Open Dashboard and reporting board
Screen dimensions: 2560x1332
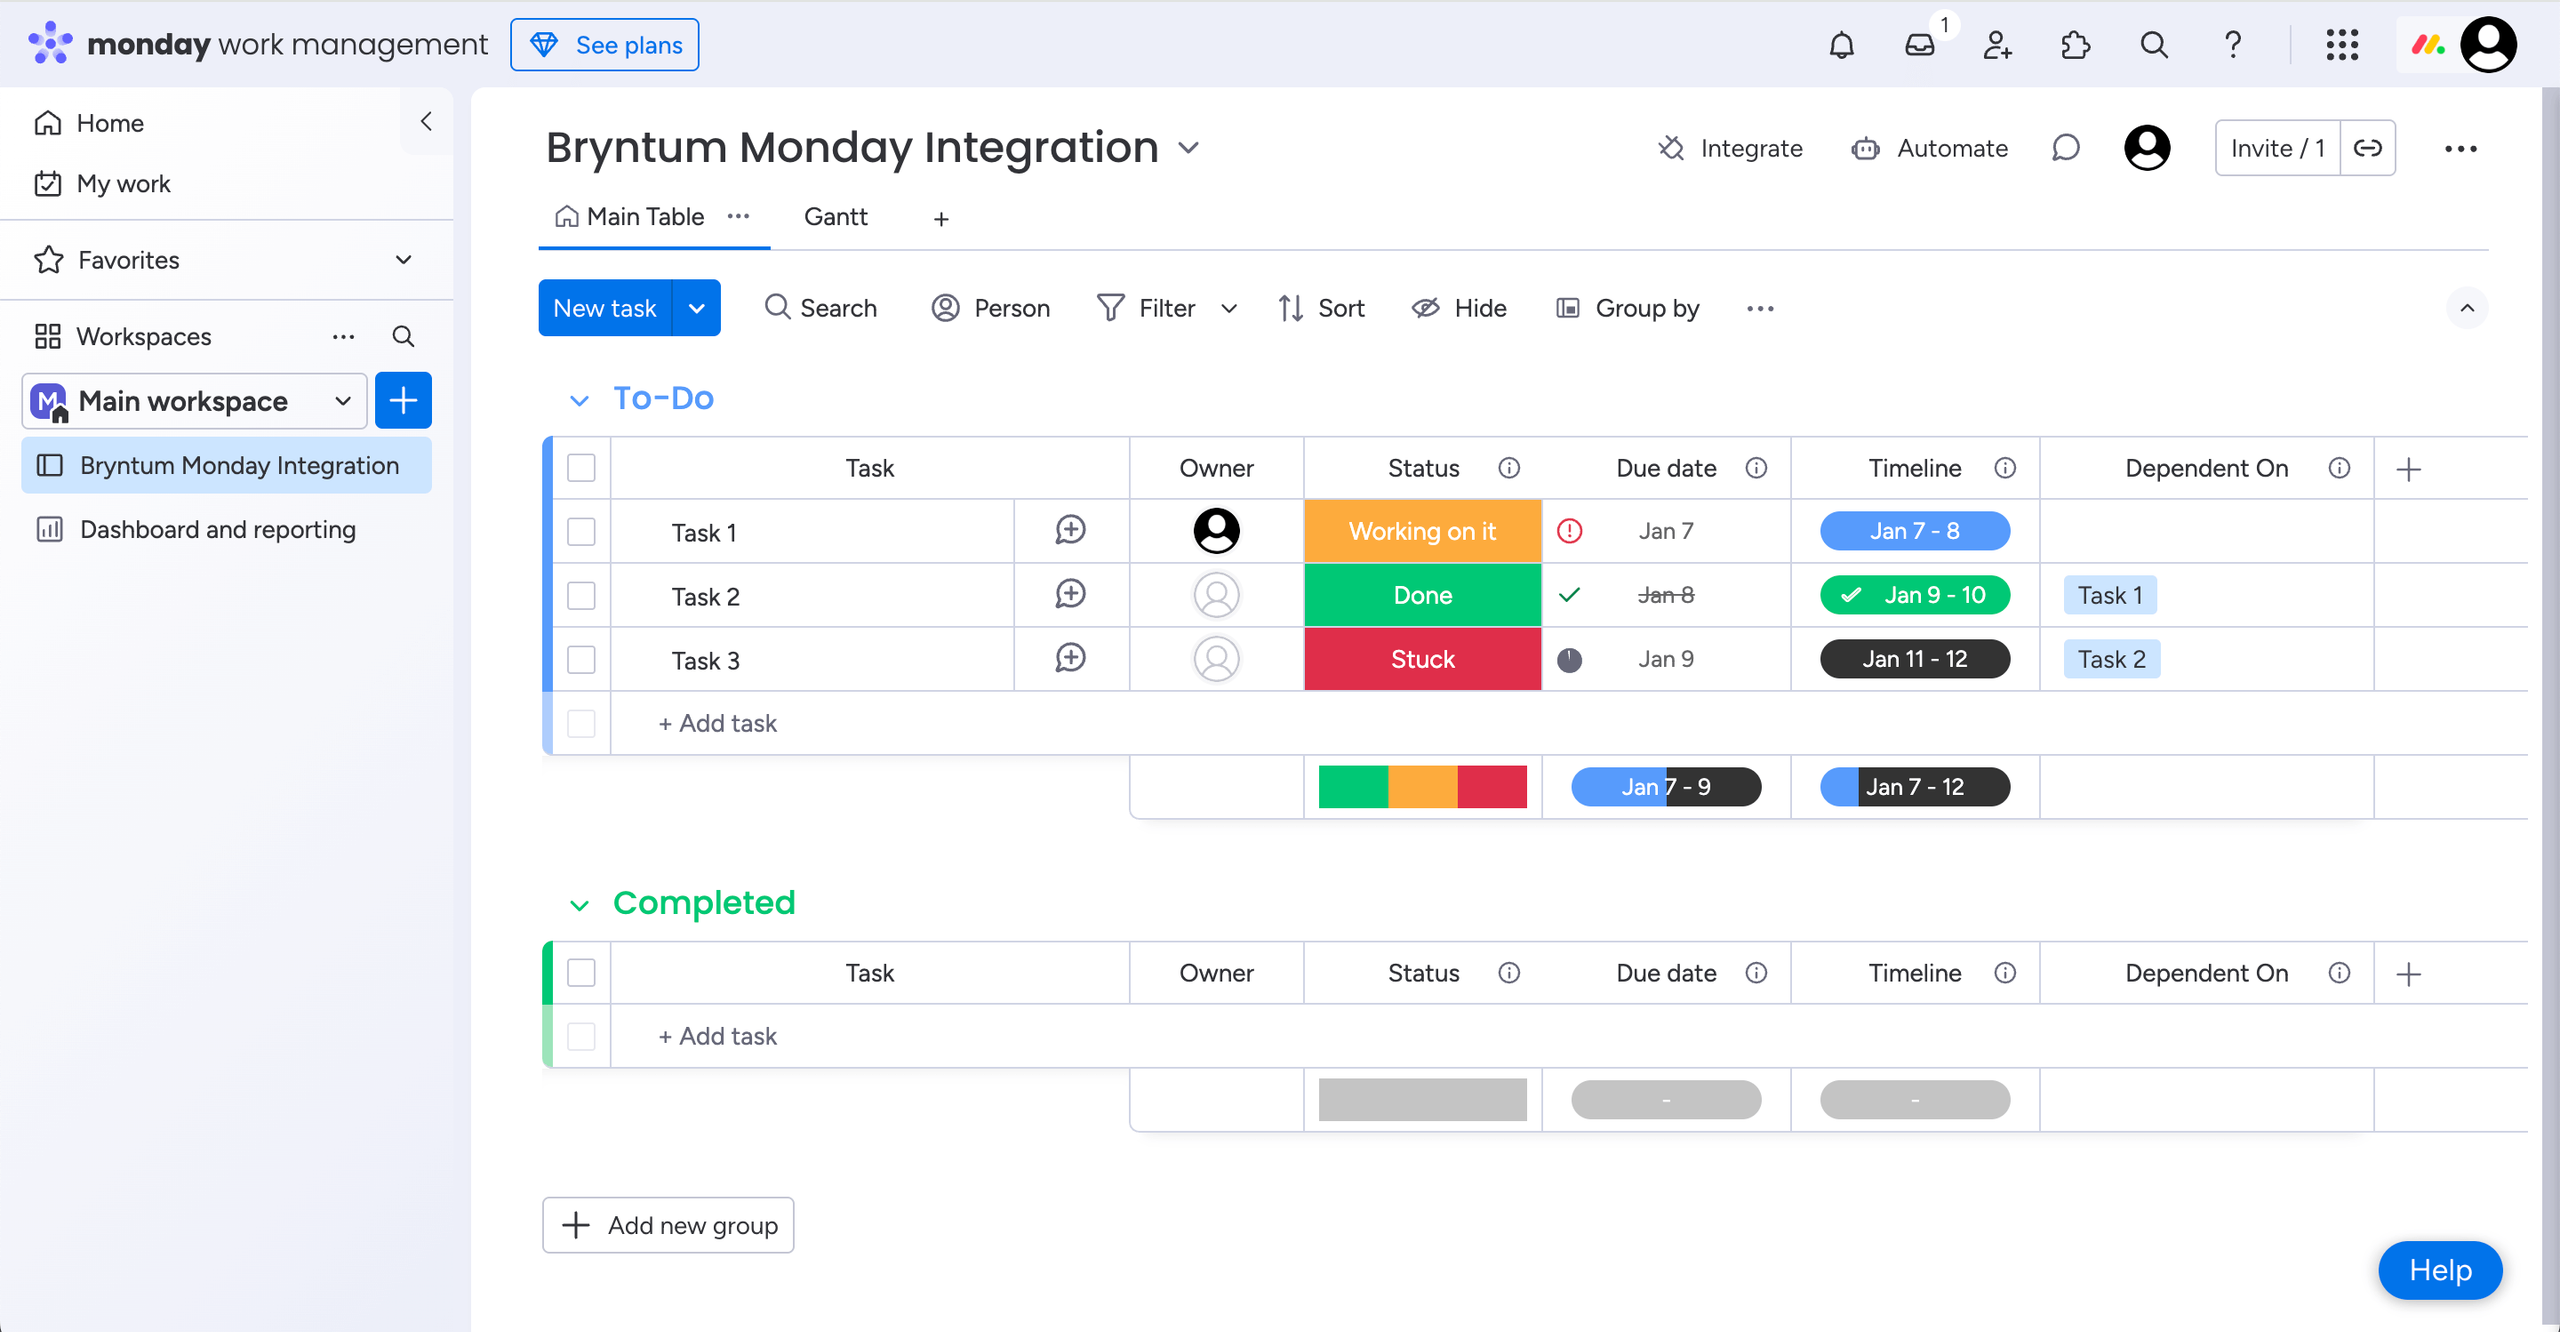pyautogui.click(x=227, y=529)
